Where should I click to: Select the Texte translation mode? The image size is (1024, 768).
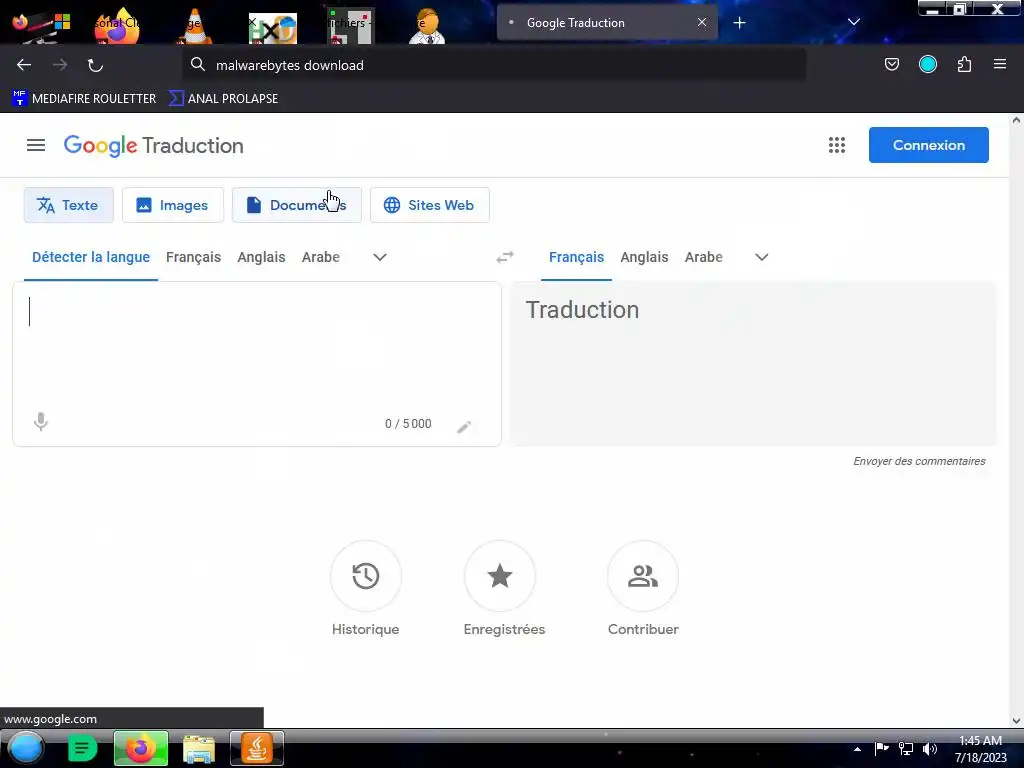69,205
